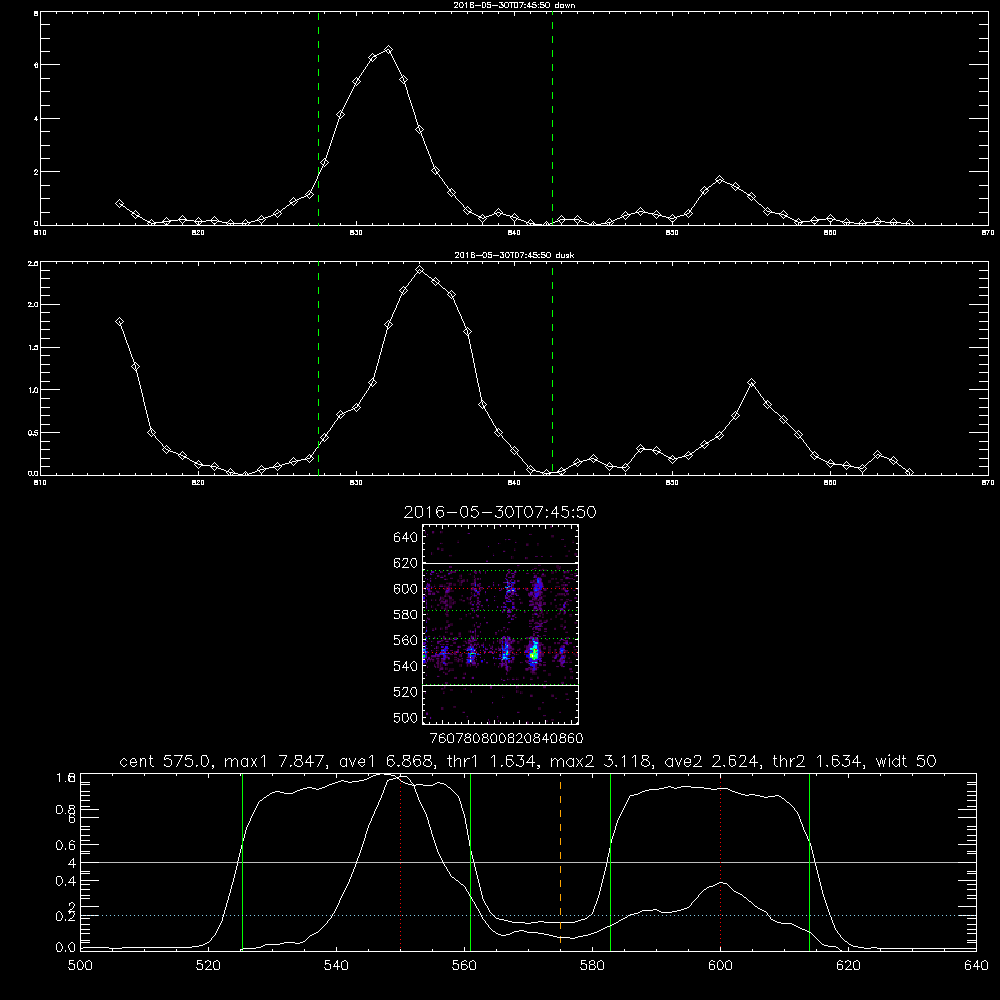This screenshot has width=1000, height=1000.
Task: Click the left green dashed line in the dawn plot
Action: tap(318, 119)
